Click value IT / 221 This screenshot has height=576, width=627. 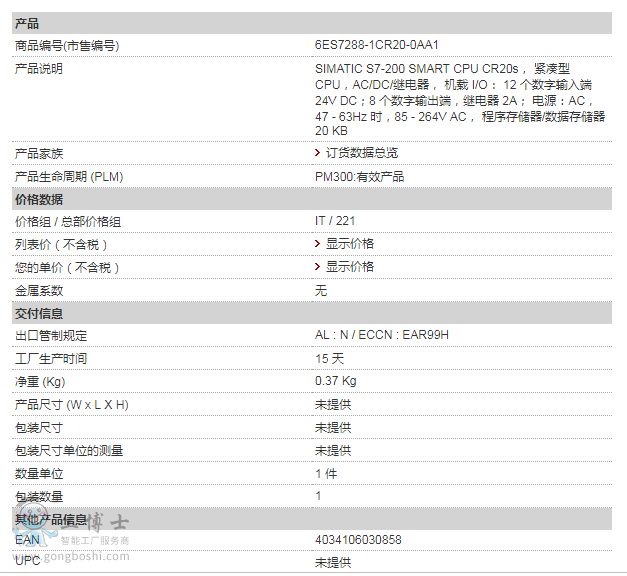pyautogui.click(x=335, y=221)
